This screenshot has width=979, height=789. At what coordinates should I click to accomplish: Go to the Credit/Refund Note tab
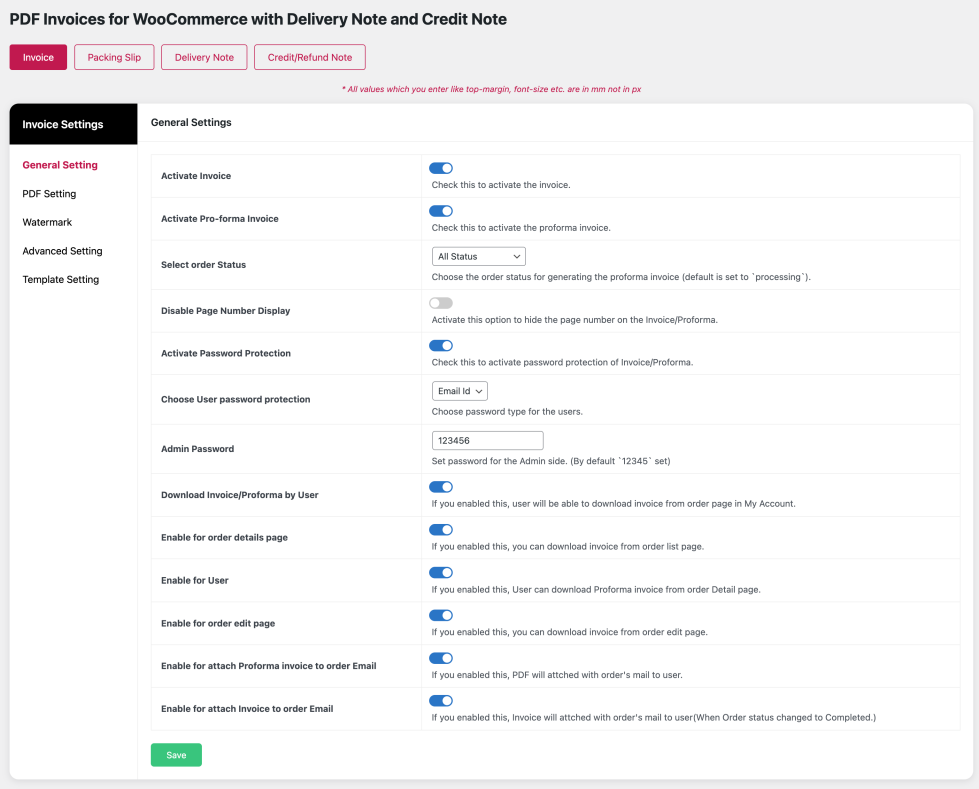[x=309, y=58]
